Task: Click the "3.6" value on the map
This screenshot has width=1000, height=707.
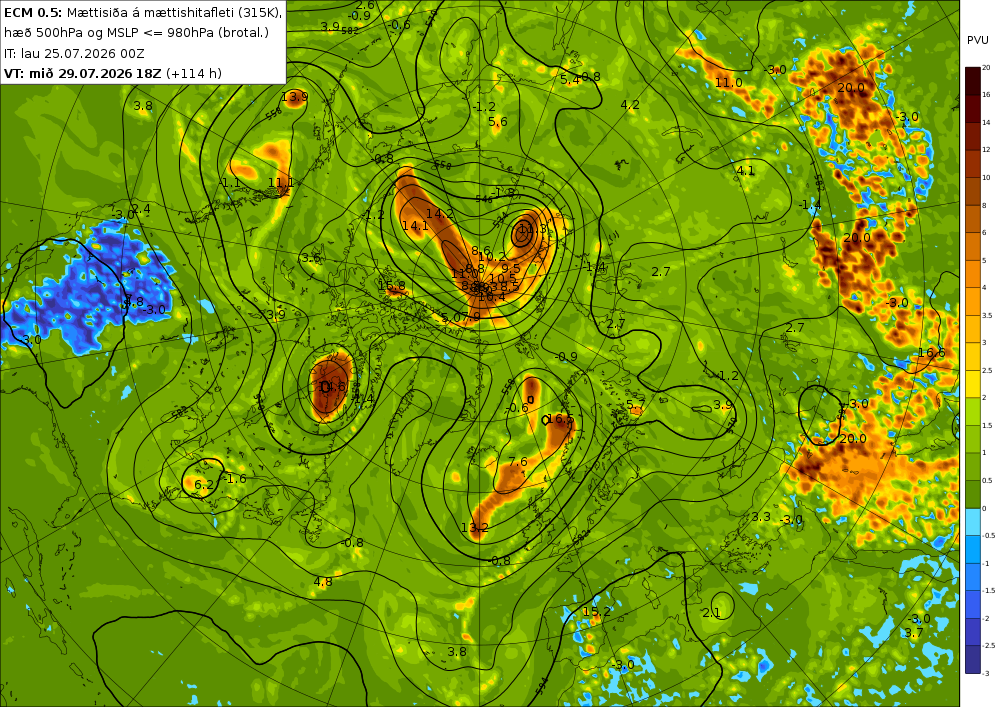Action: tap(311, 258)
